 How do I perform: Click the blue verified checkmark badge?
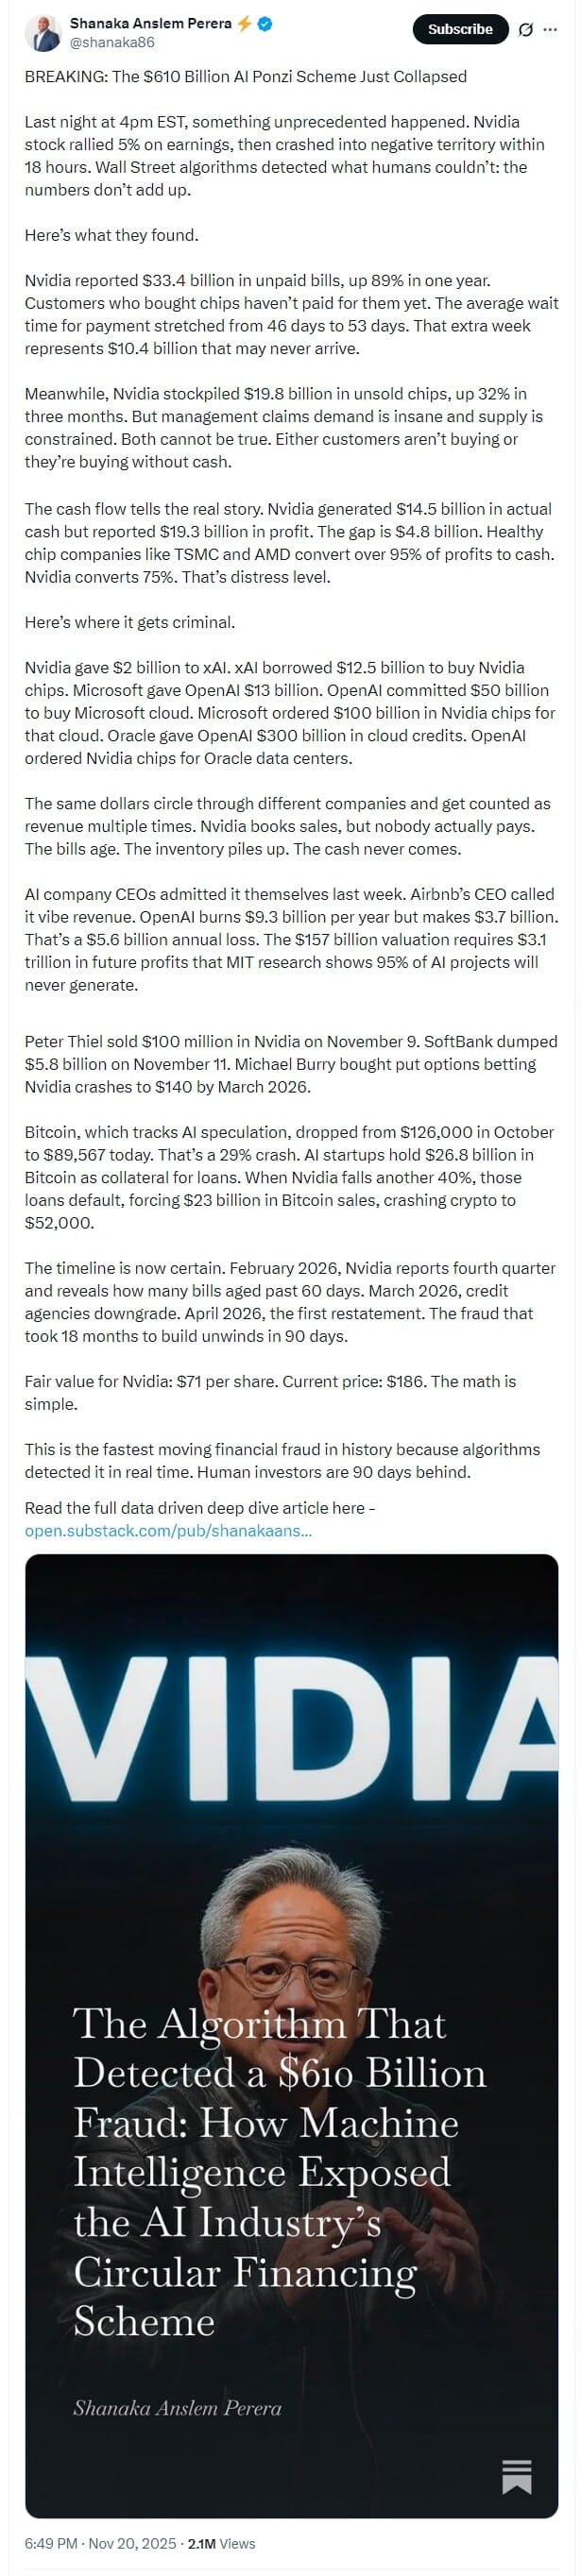point(266,24)
